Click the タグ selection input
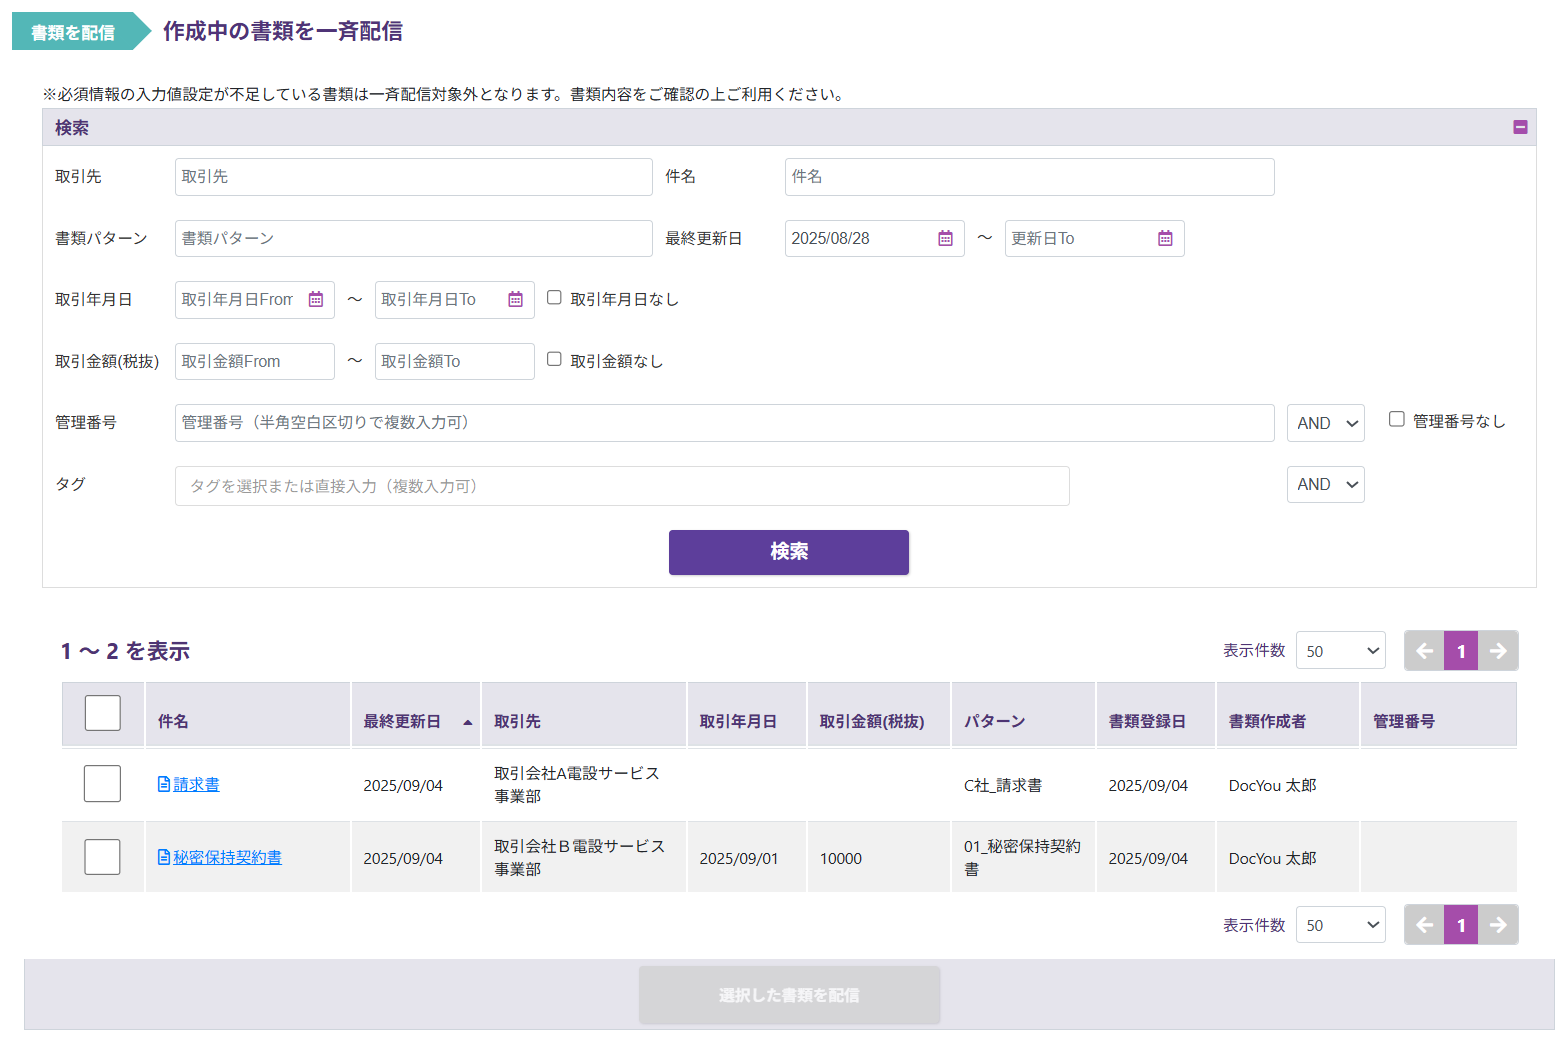The width and height of the screenshot is (1566, 1042). pyautogui.click(x=622, y=486)
